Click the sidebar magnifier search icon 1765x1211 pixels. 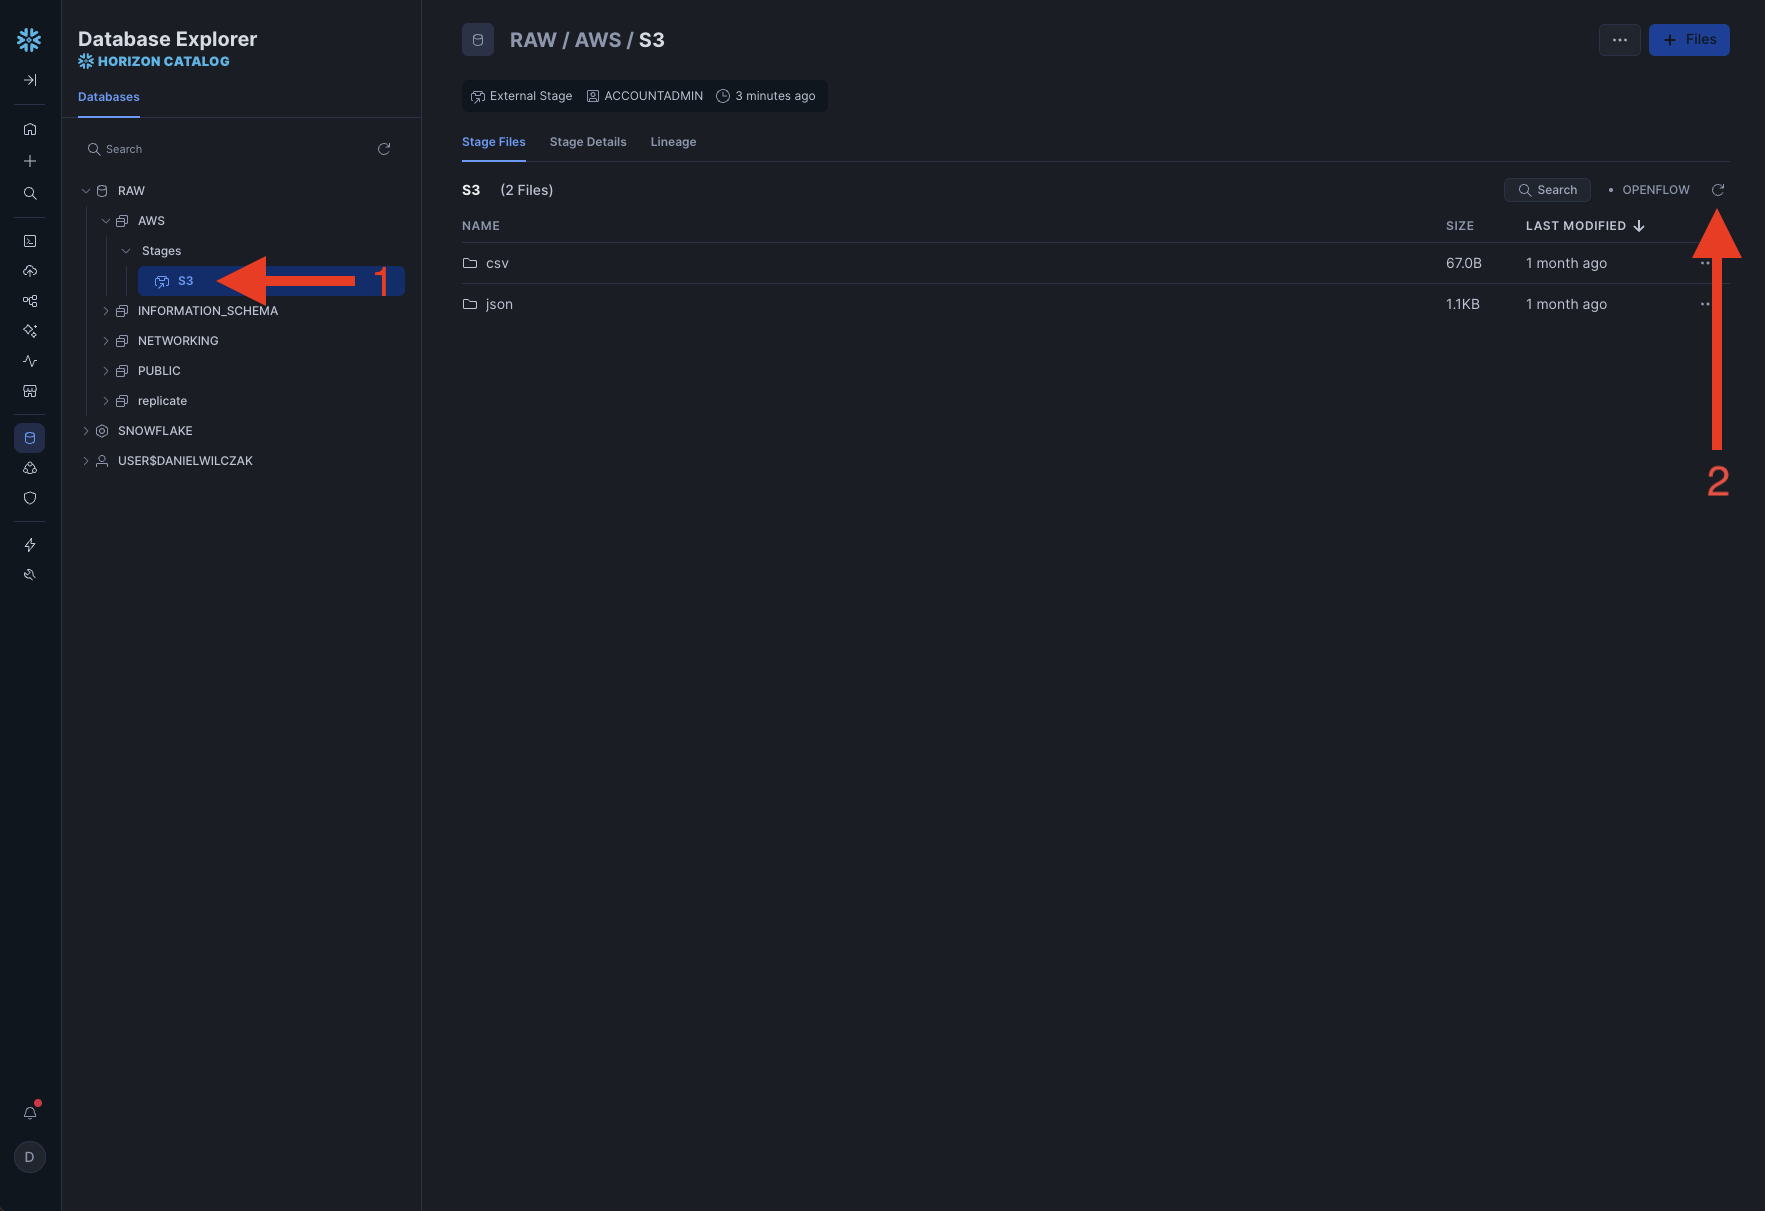coord(30,193)
